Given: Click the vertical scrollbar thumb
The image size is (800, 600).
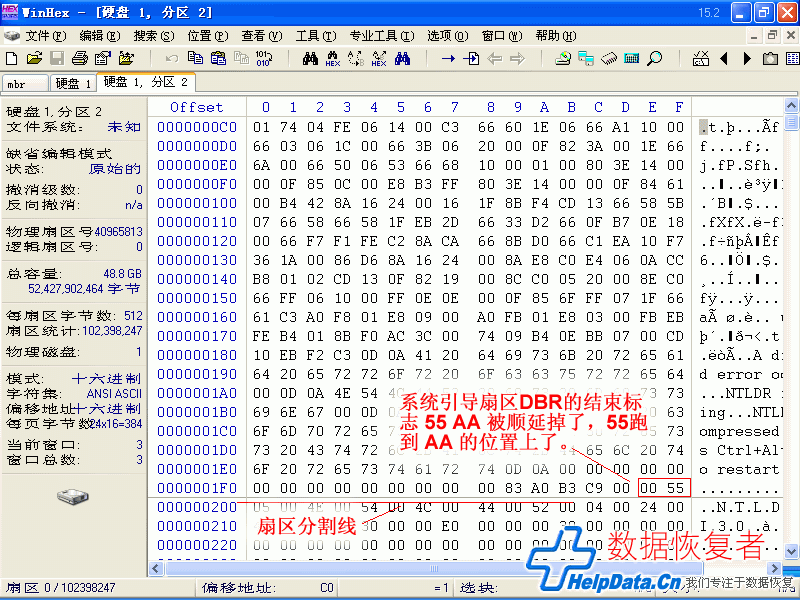Looking at the screenshot, I should point(791,122).
